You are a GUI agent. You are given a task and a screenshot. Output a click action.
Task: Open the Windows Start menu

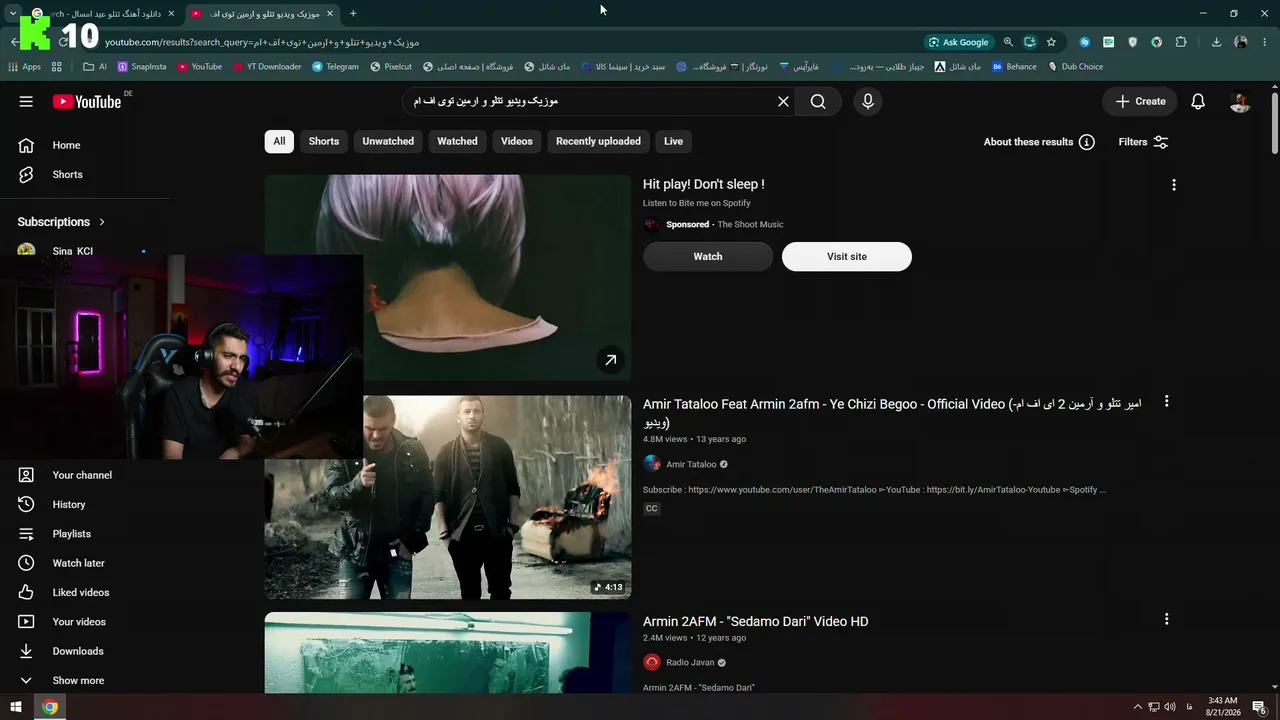(16, 707)
